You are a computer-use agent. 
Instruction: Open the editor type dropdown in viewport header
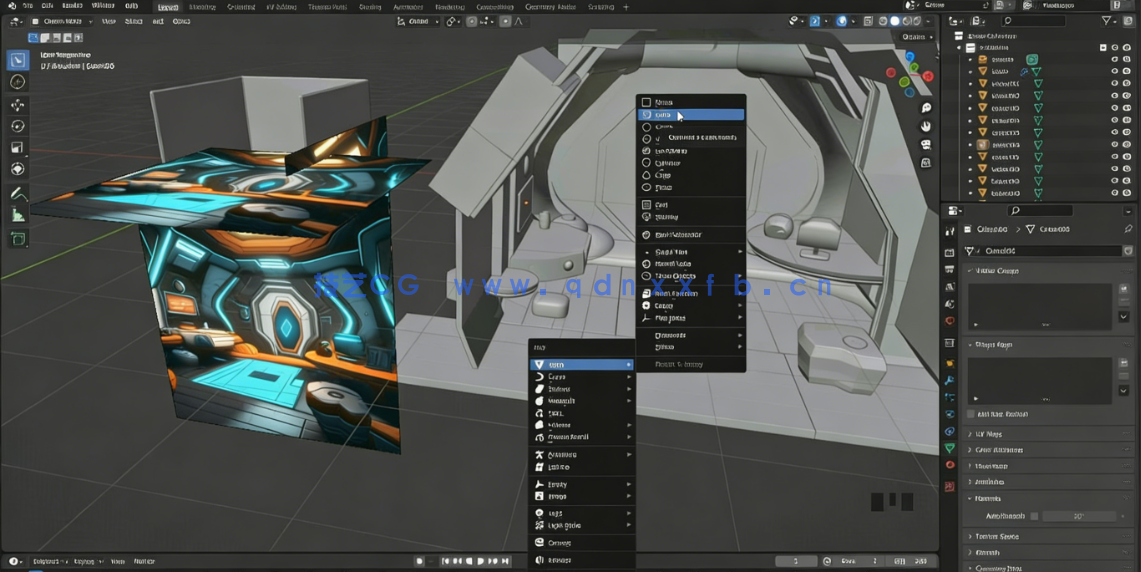(15, 21)
